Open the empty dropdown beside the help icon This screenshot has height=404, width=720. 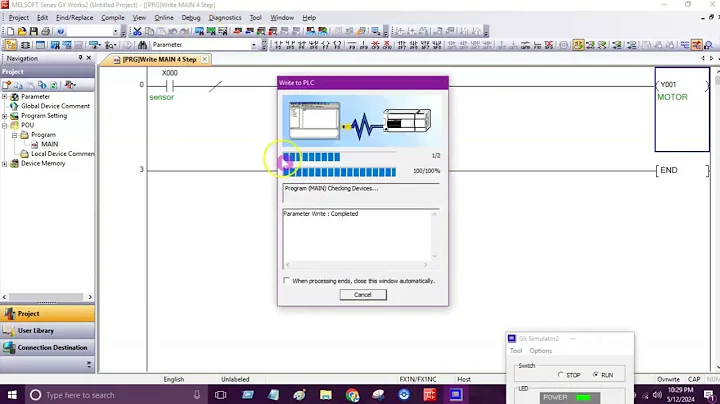click(x=115, y=31)
